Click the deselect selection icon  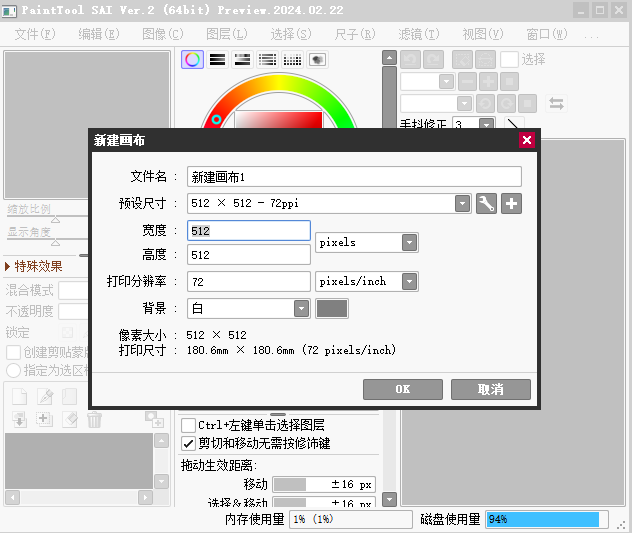pos(462,60)
